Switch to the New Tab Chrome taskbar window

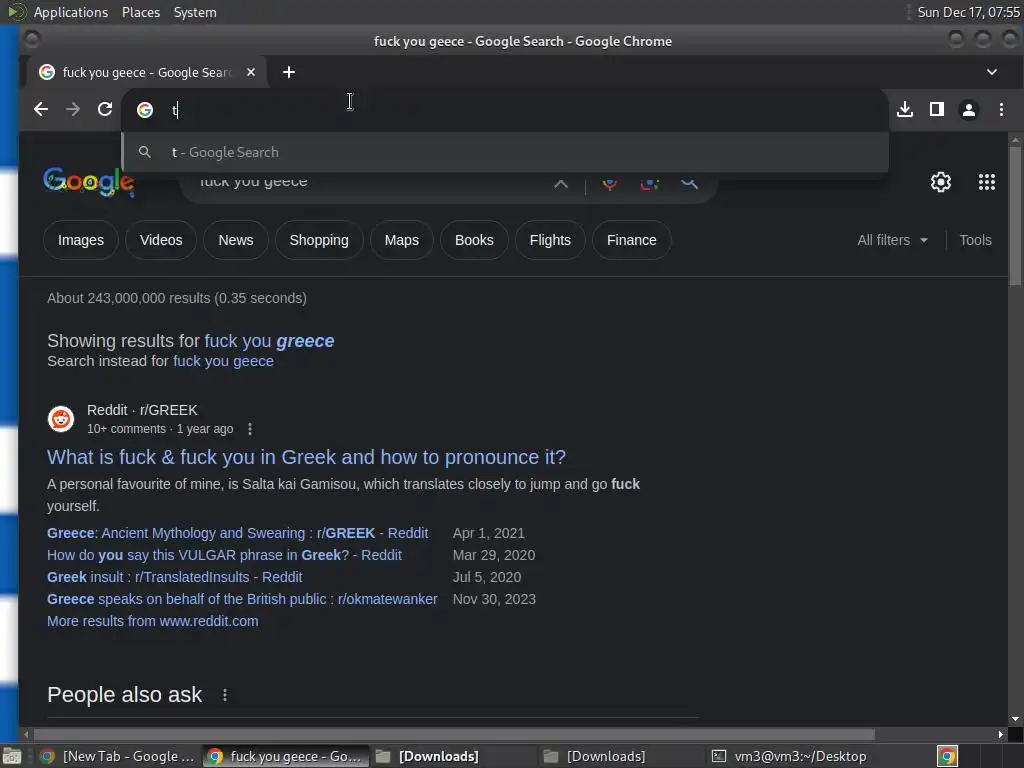118,756
